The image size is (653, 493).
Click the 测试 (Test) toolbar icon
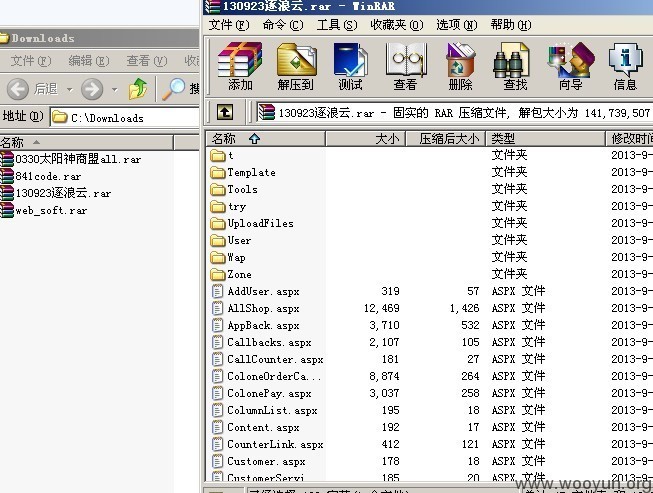[x=350, y=60]
